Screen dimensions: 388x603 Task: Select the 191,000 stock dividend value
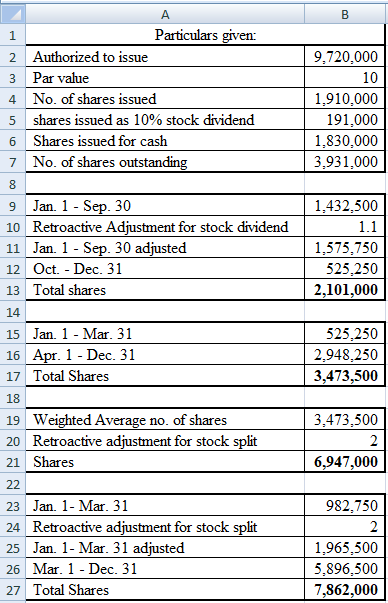pos(345,120)
